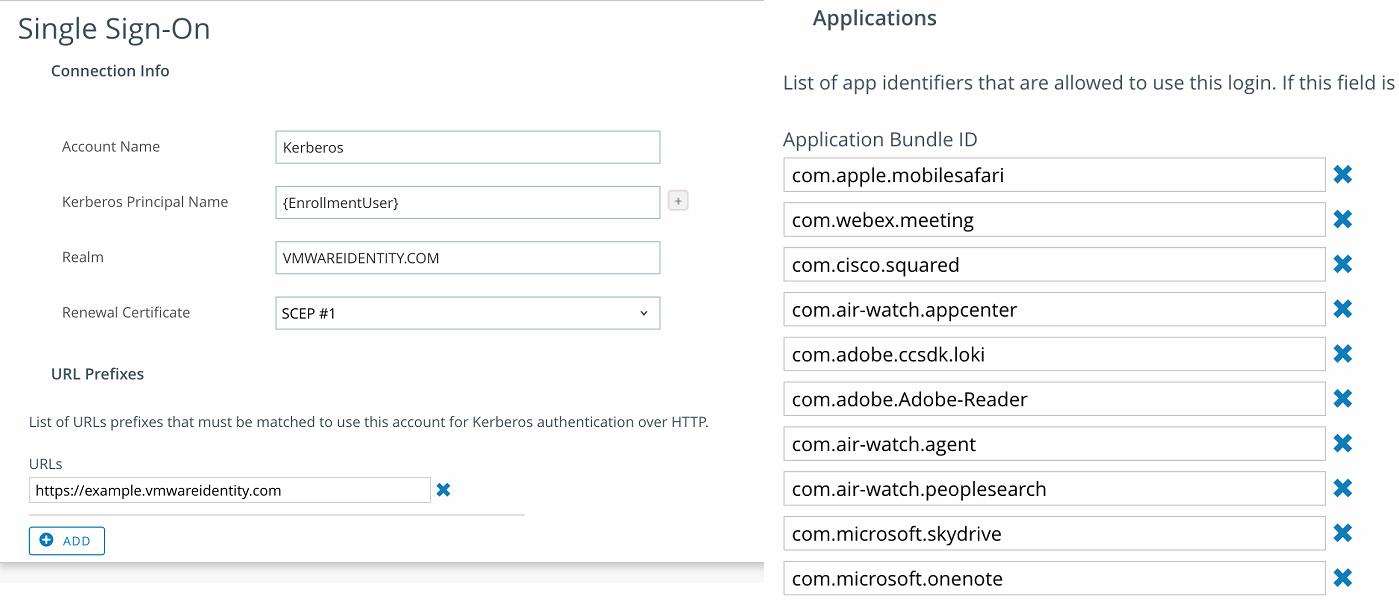The width and height of the screenshot is (1399, 602).
Task: Remove the com.adobe.ccsdk.loki bundle ID
Action: (x=1343, y=354)
